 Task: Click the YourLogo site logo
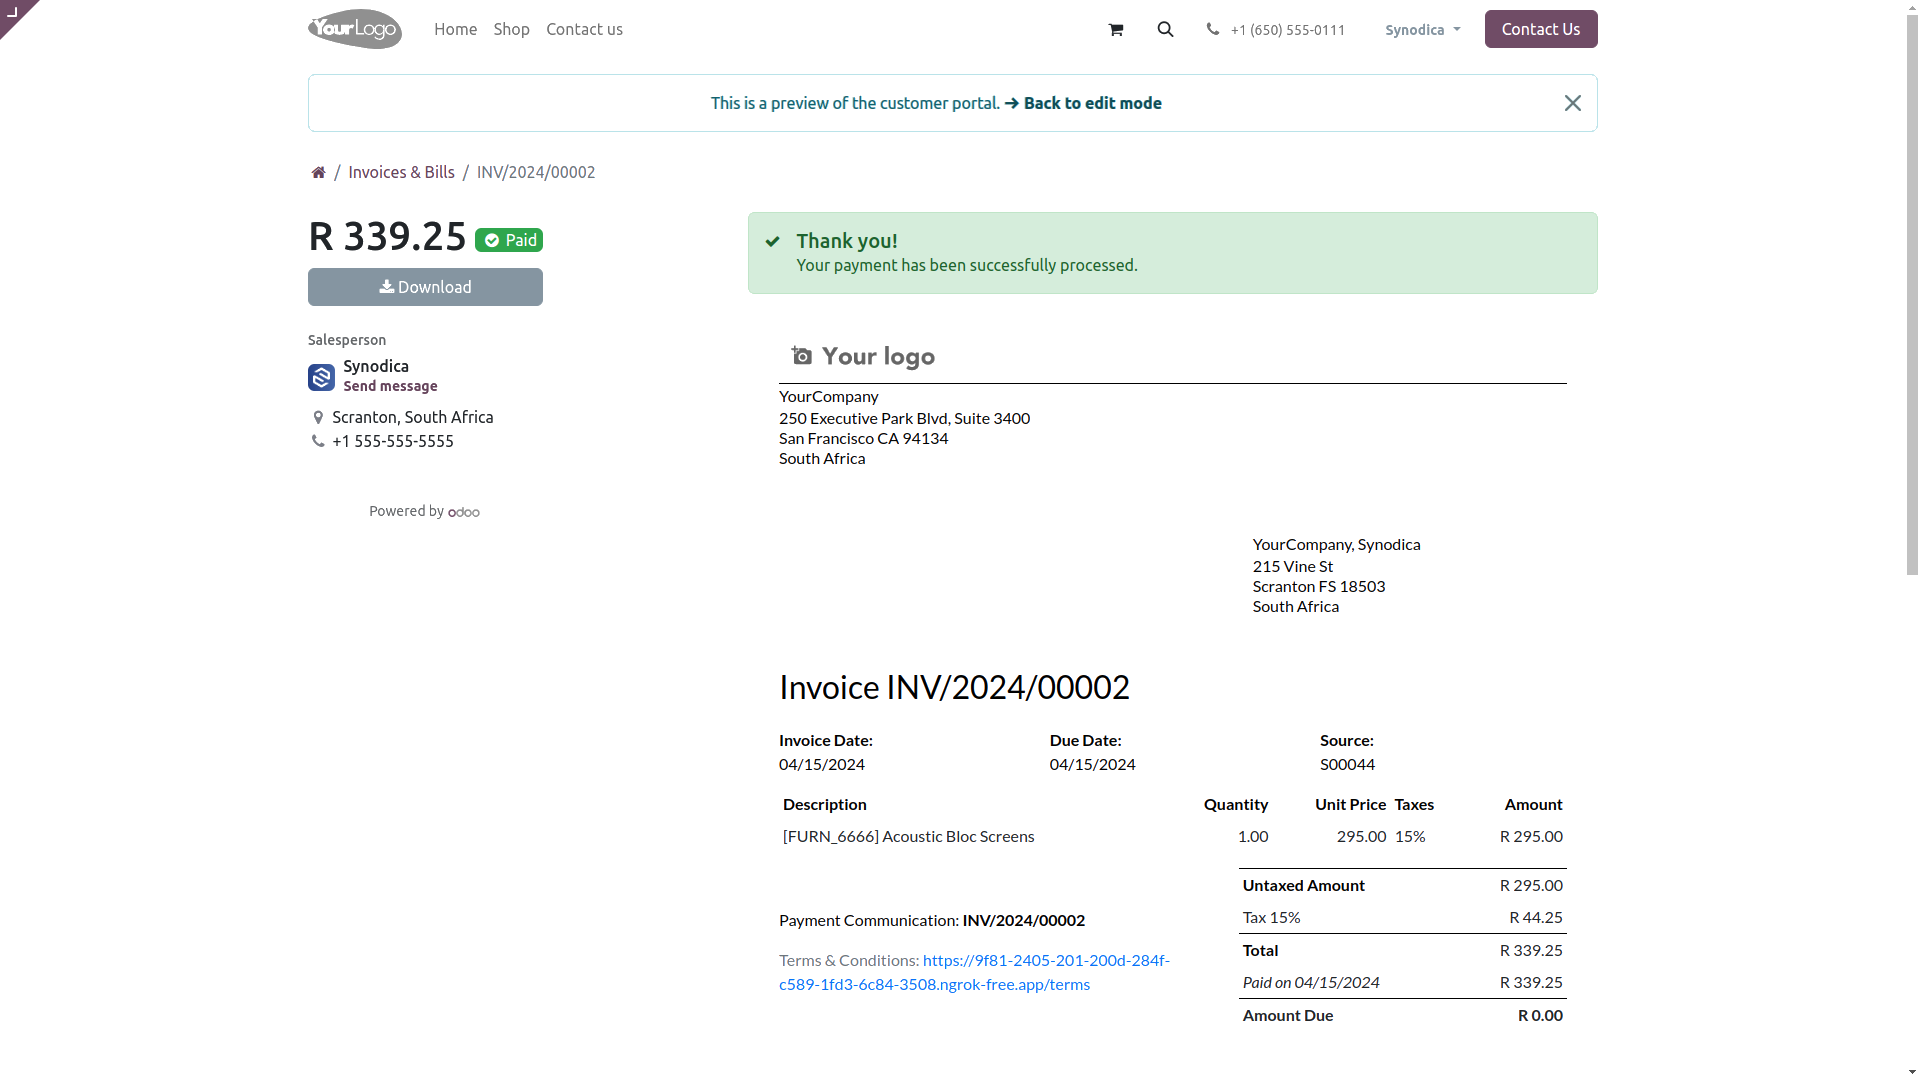pos(355,29)
